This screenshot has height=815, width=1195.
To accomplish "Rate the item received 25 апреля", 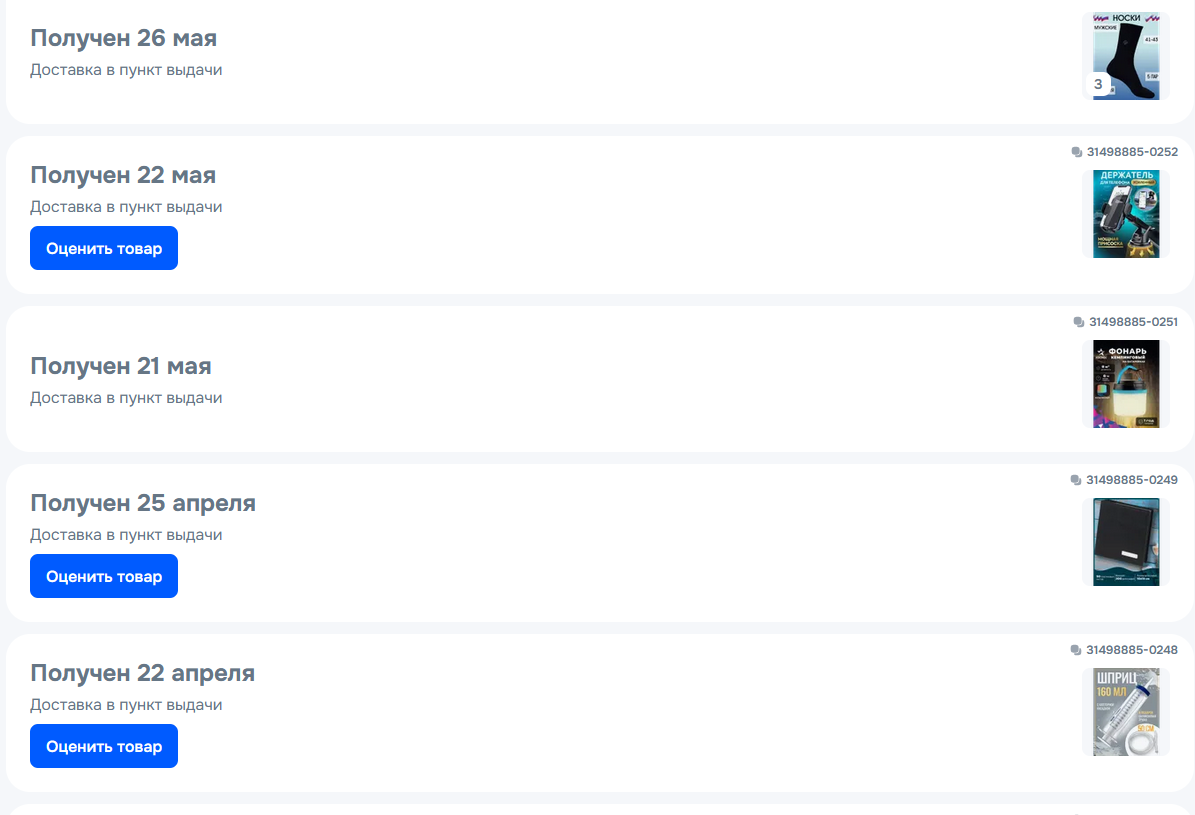I will (104, 576).
